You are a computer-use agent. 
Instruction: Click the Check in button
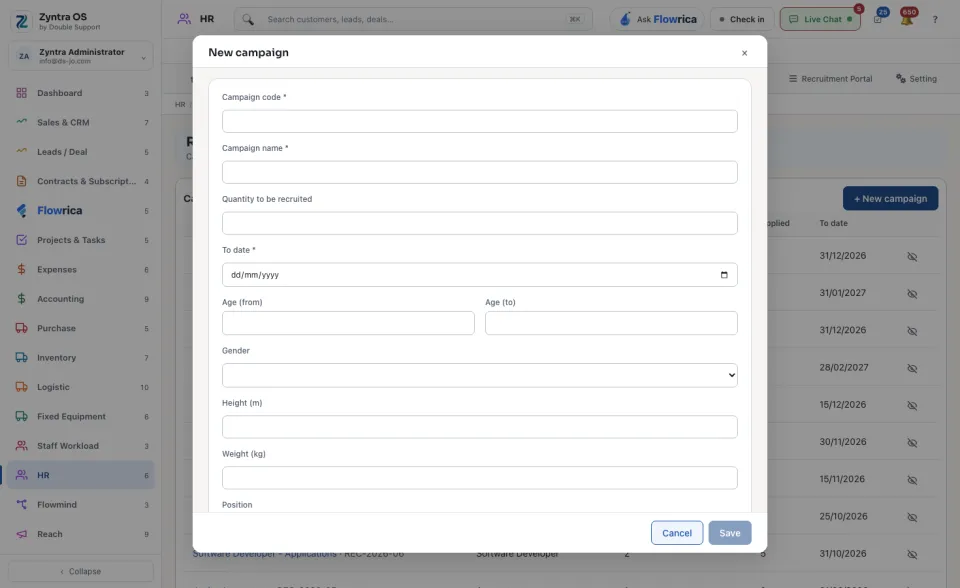742,19
